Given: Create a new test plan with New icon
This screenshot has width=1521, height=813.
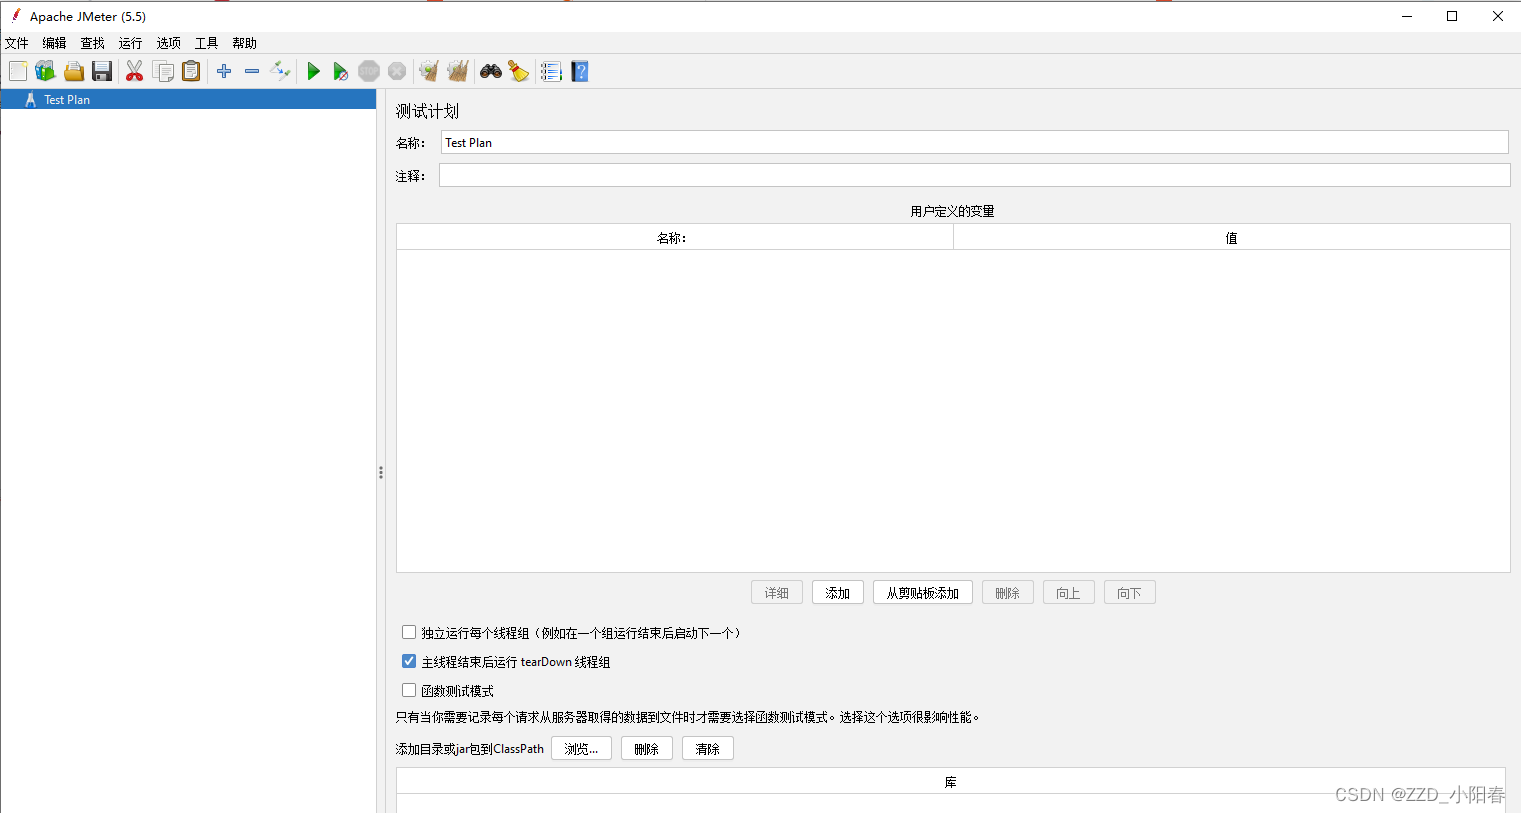Looking at the screenshot, I should (18, 71).
